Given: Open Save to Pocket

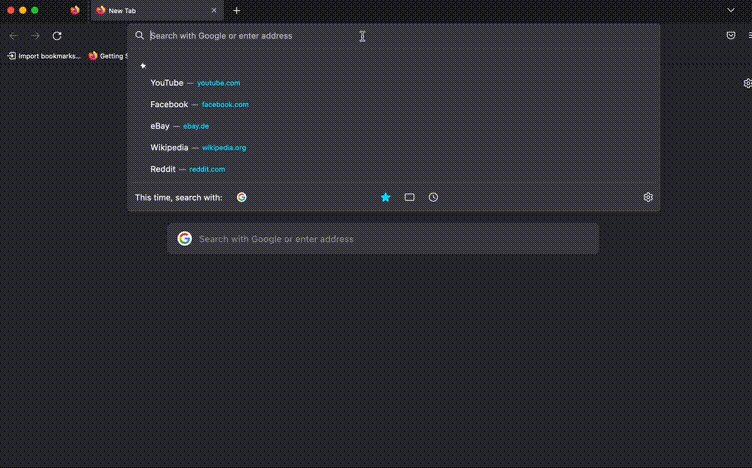Looking at the screenshot, I should [730, 35].
